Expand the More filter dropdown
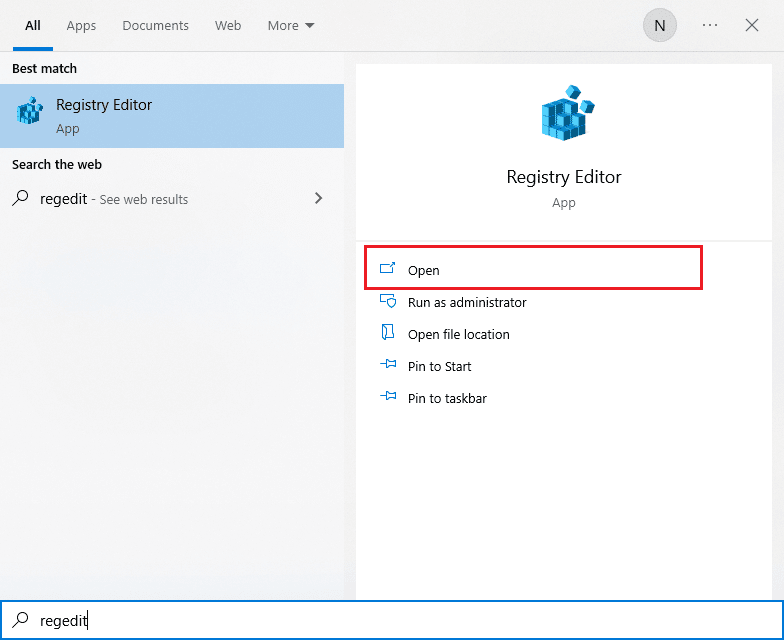The image size is (784, 640). pyautogui.click(x=291, y=26)
